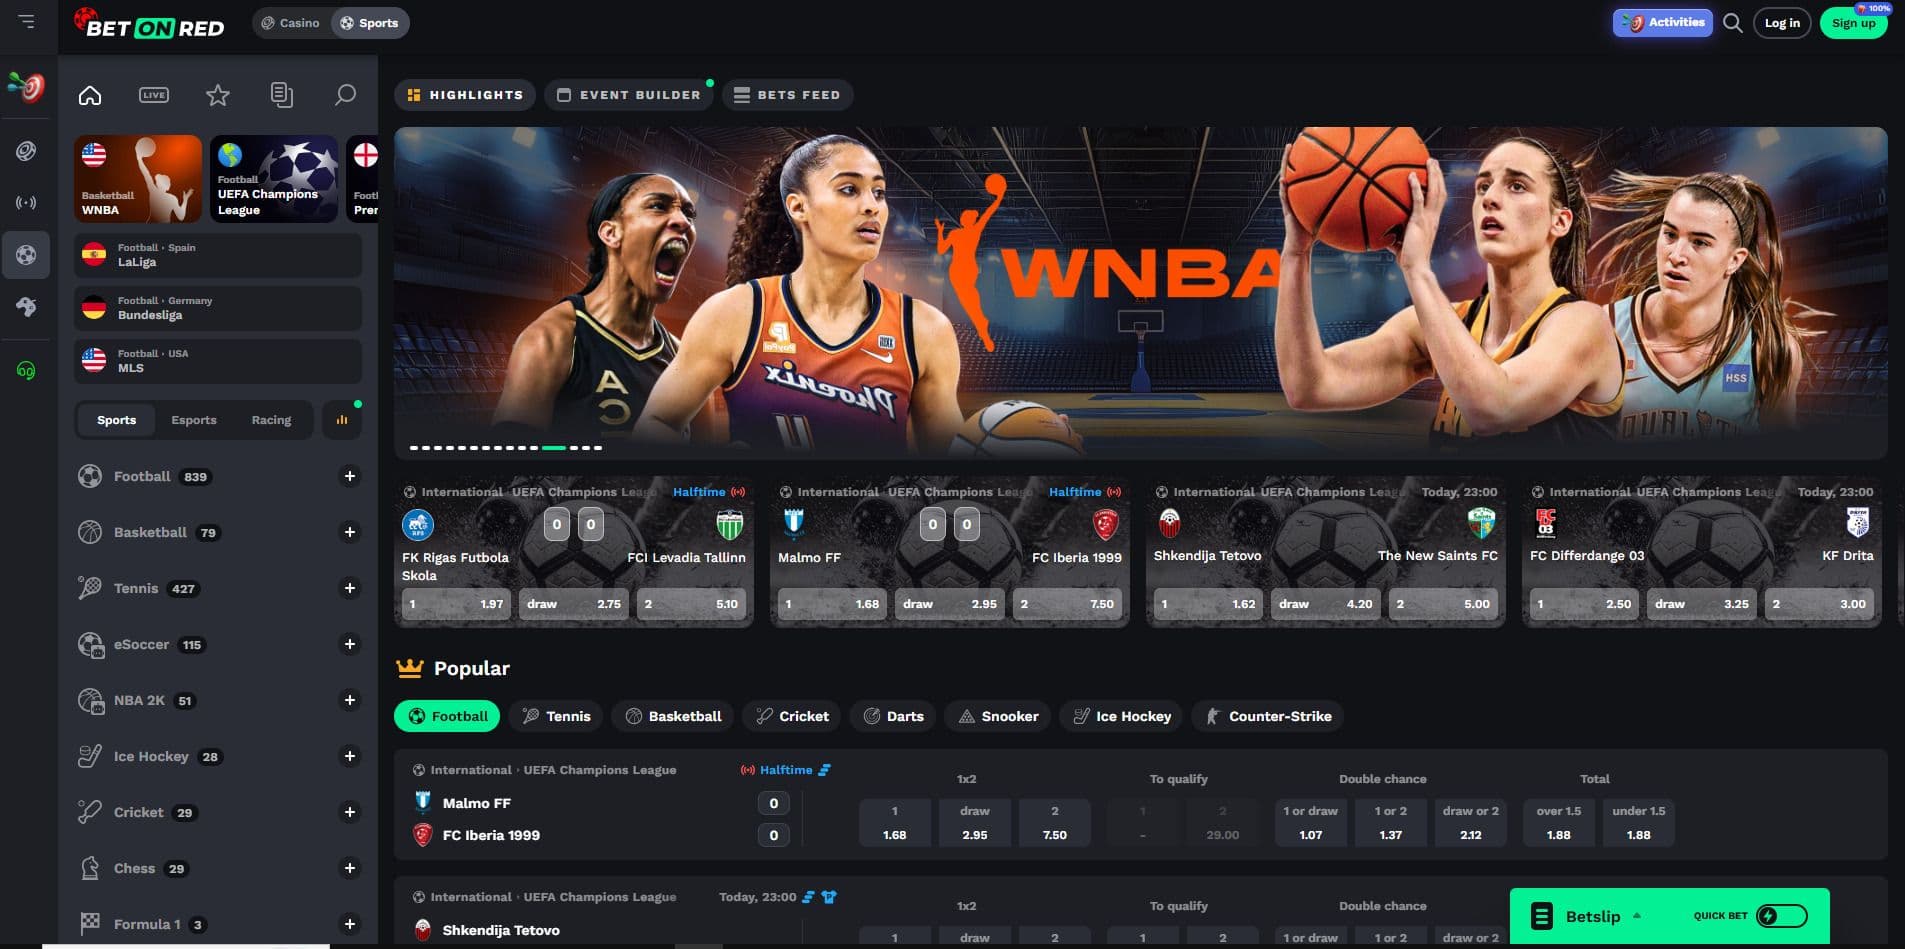
Task: Select the Tennis popular filter
Action: (x=557, y=716)
